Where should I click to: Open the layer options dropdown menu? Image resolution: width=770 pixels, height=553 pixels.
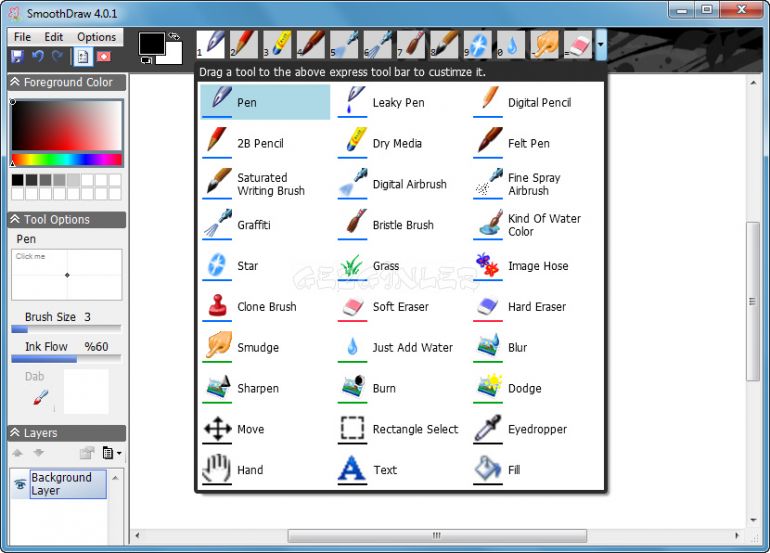[x=113, y=453]
